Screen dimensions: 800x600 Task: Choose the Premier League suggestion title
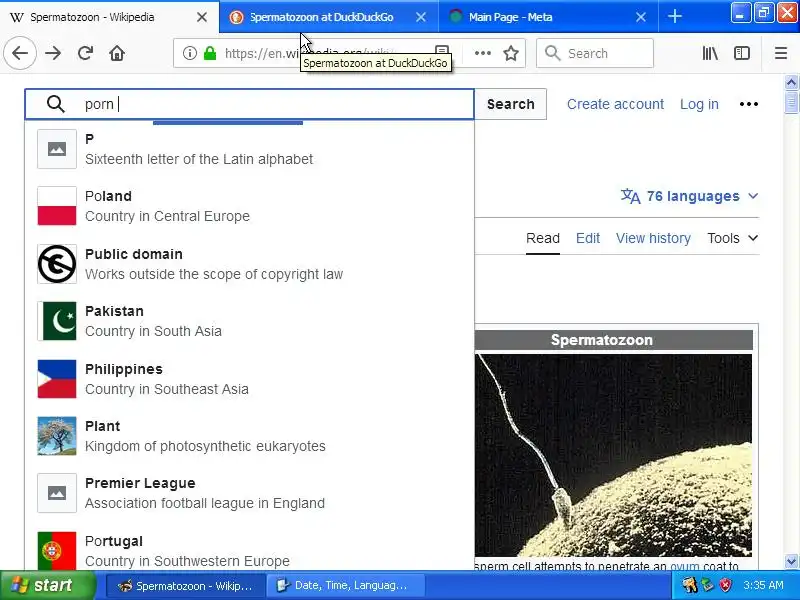pos(140,483)
